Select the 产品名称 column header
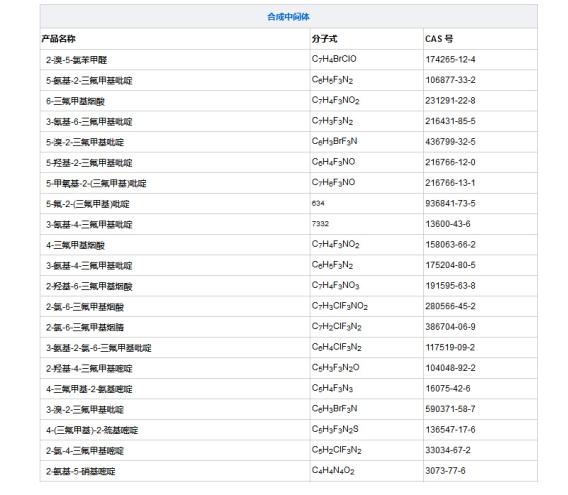 (x=58, y=39)
